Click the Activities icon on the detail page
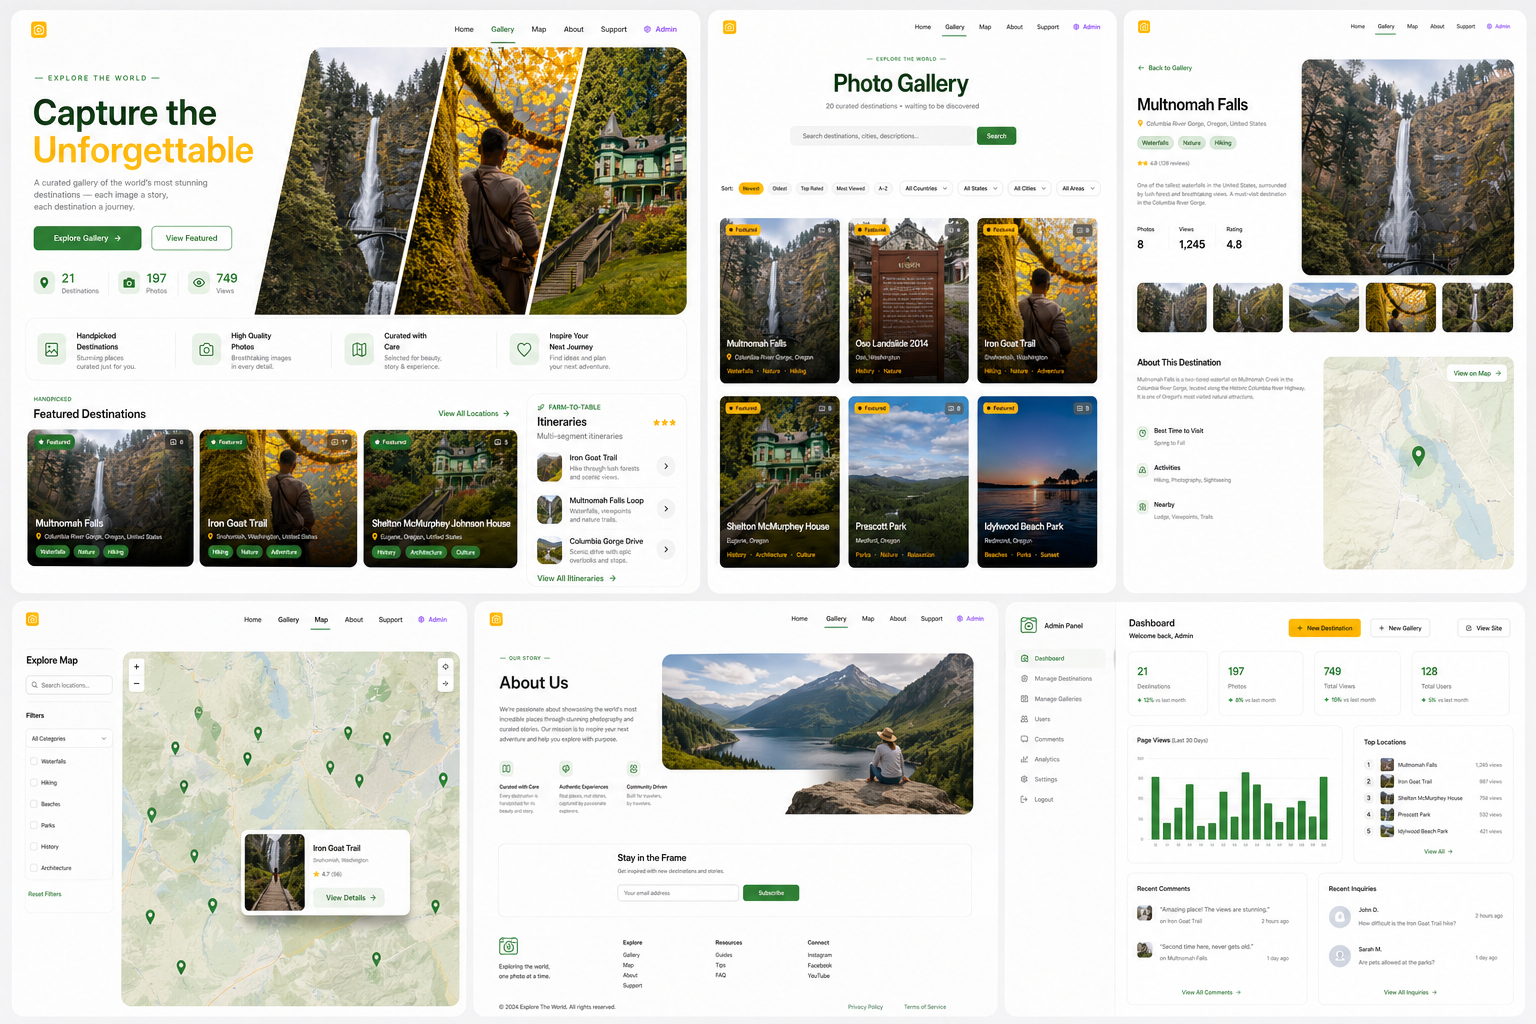 pyautogui.click(x=1142, y=470)
